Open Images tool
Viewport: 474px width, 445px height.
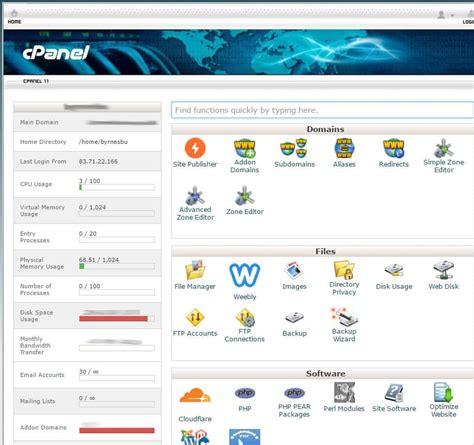coord(294,275)
